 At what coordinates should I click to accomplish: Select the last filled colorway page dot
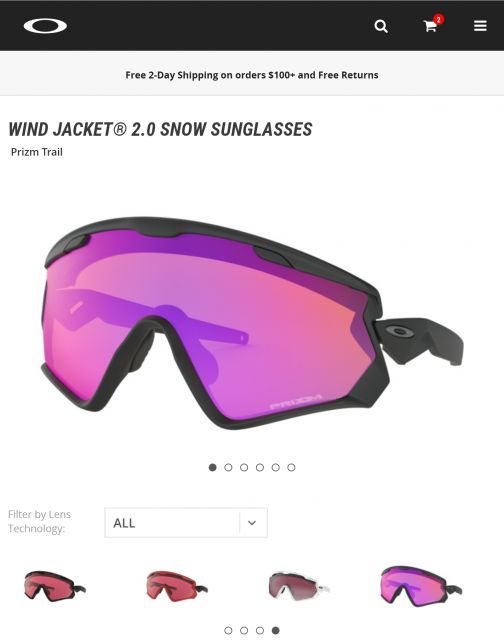tap(276, 631)
